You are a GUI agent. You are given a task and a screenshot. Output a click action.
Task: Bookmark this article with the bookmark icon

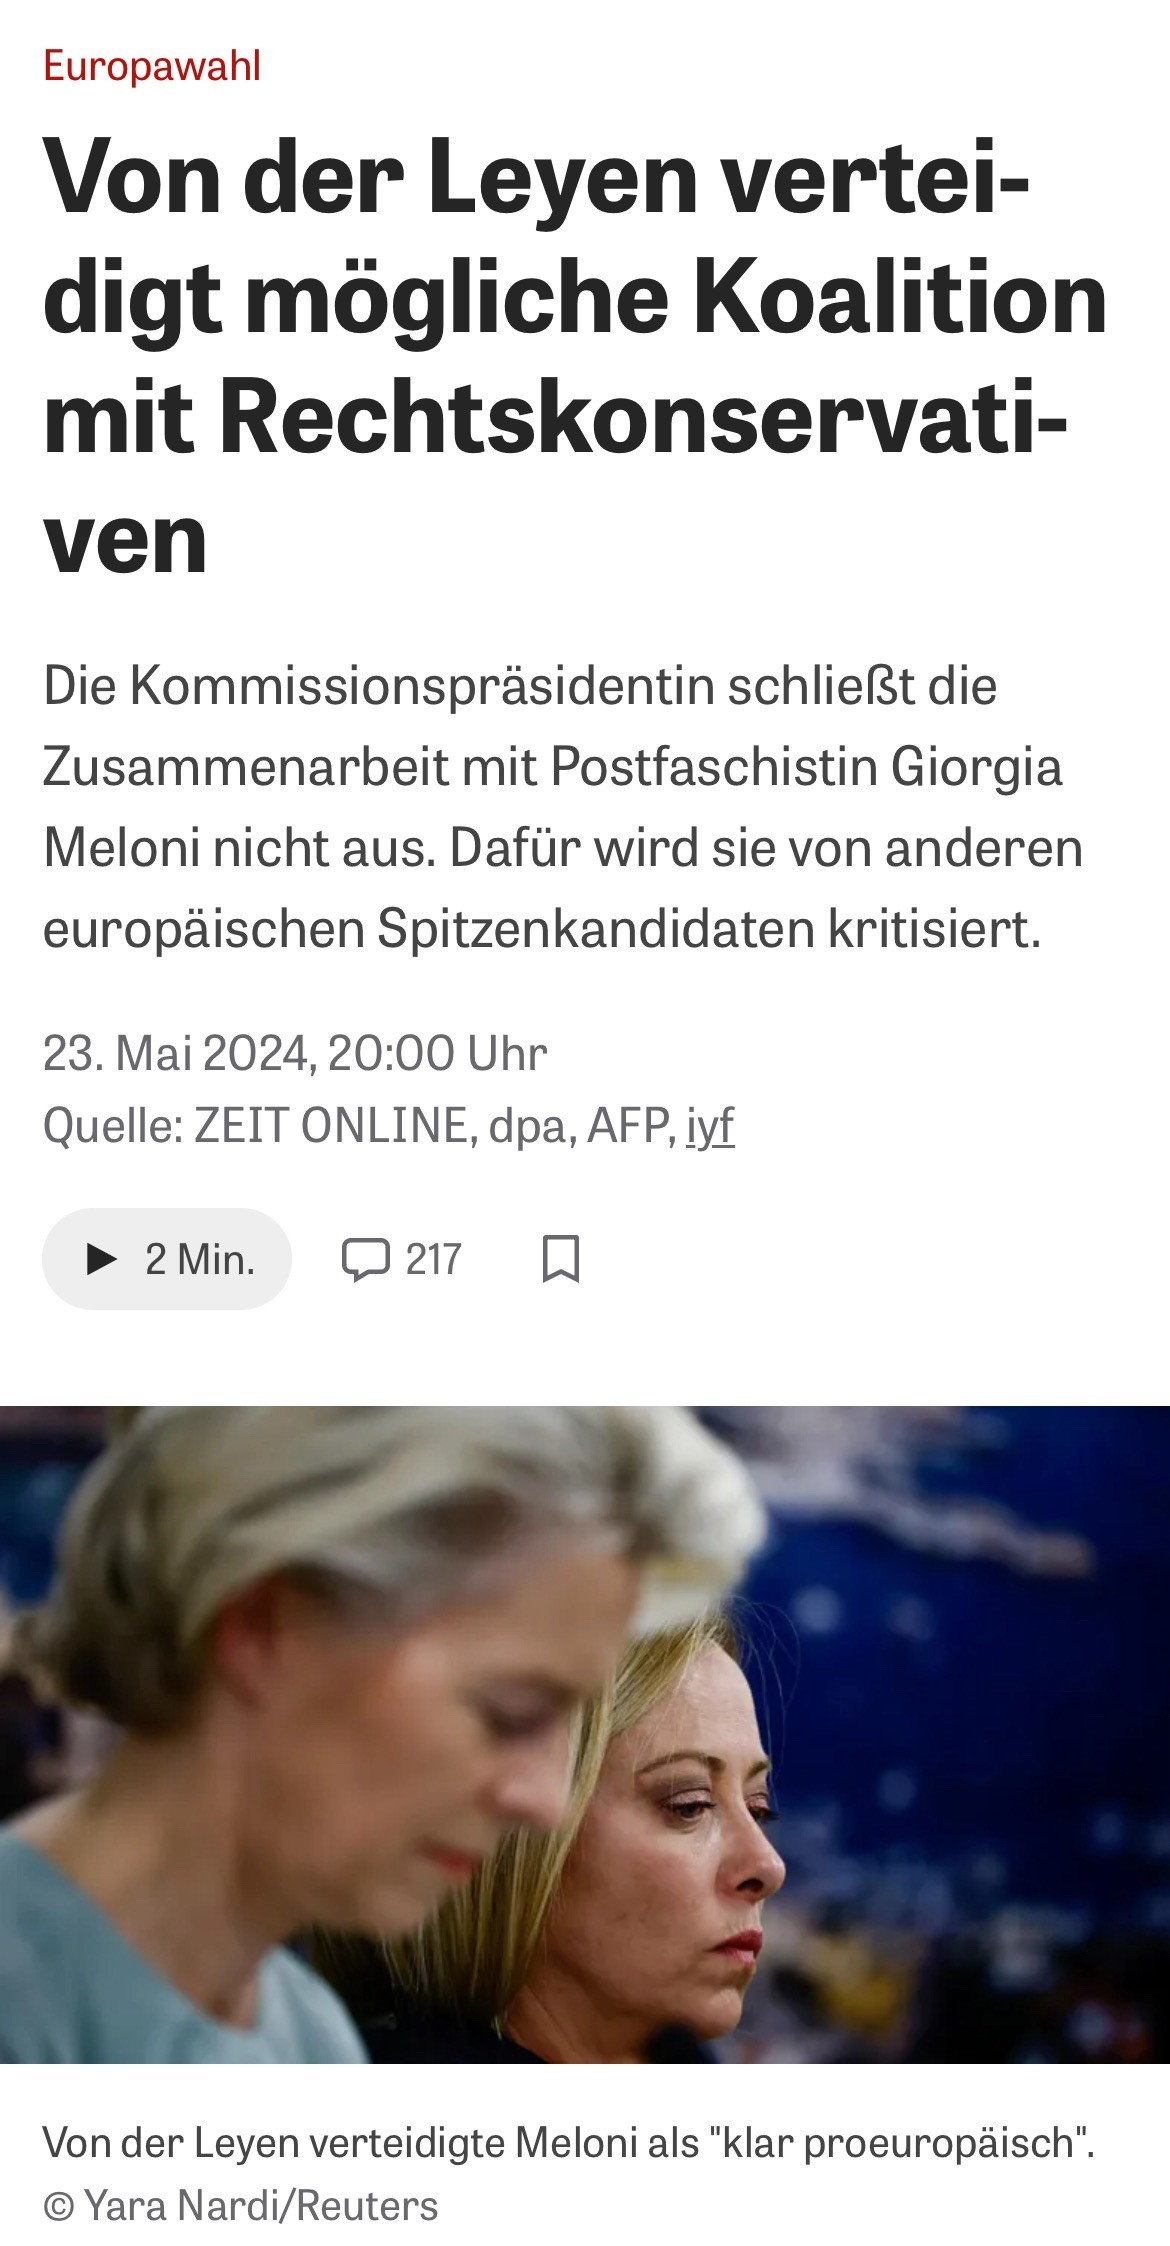pyautogui.click(x=561, y=1259)
